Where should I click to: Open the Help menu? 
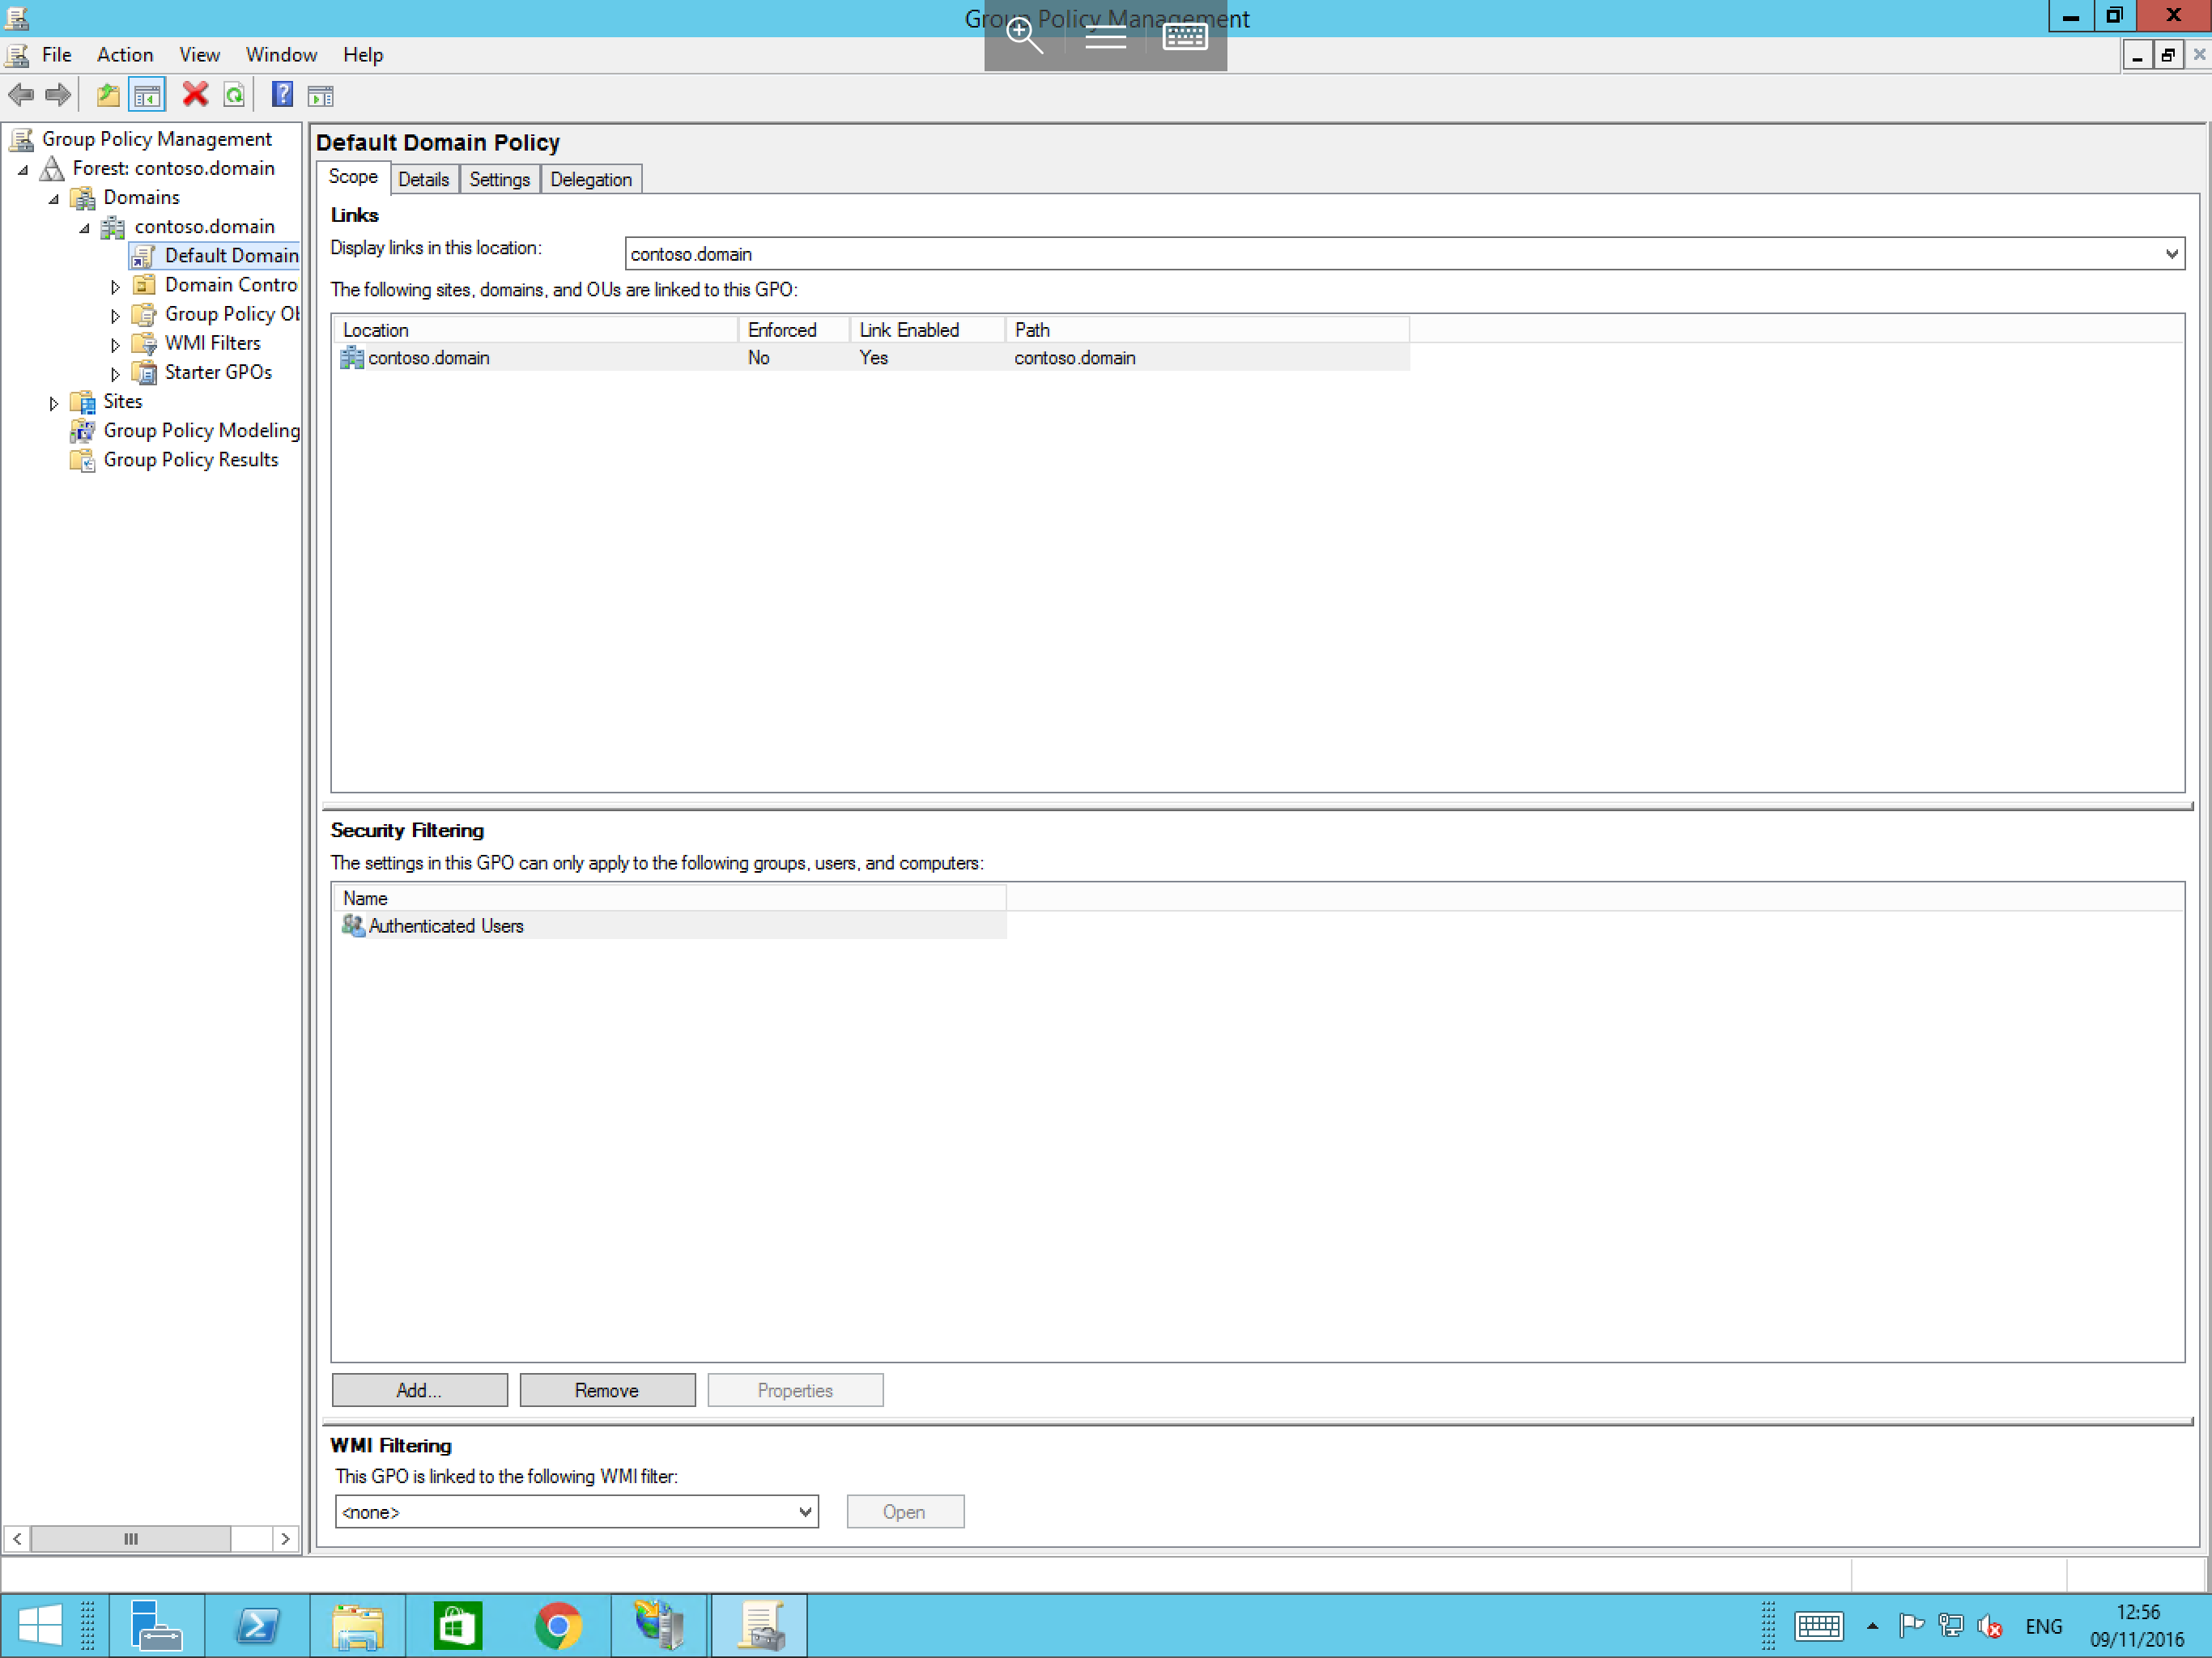coord(363,55)
